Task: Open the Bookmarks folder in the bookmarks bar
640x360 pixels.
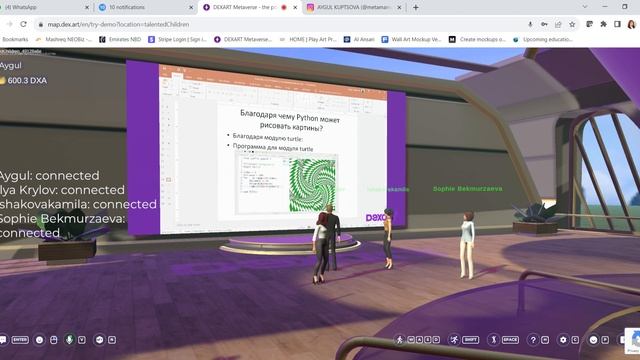Action: tap(15, 39)
